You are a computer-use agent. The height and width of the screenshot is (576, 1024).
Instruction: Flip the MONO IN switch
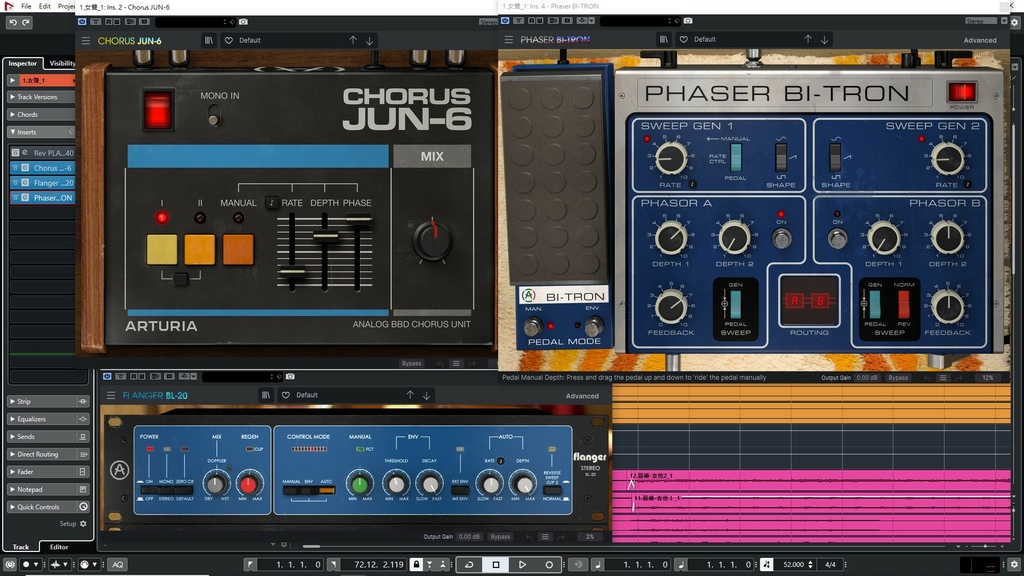pos(214,117)
